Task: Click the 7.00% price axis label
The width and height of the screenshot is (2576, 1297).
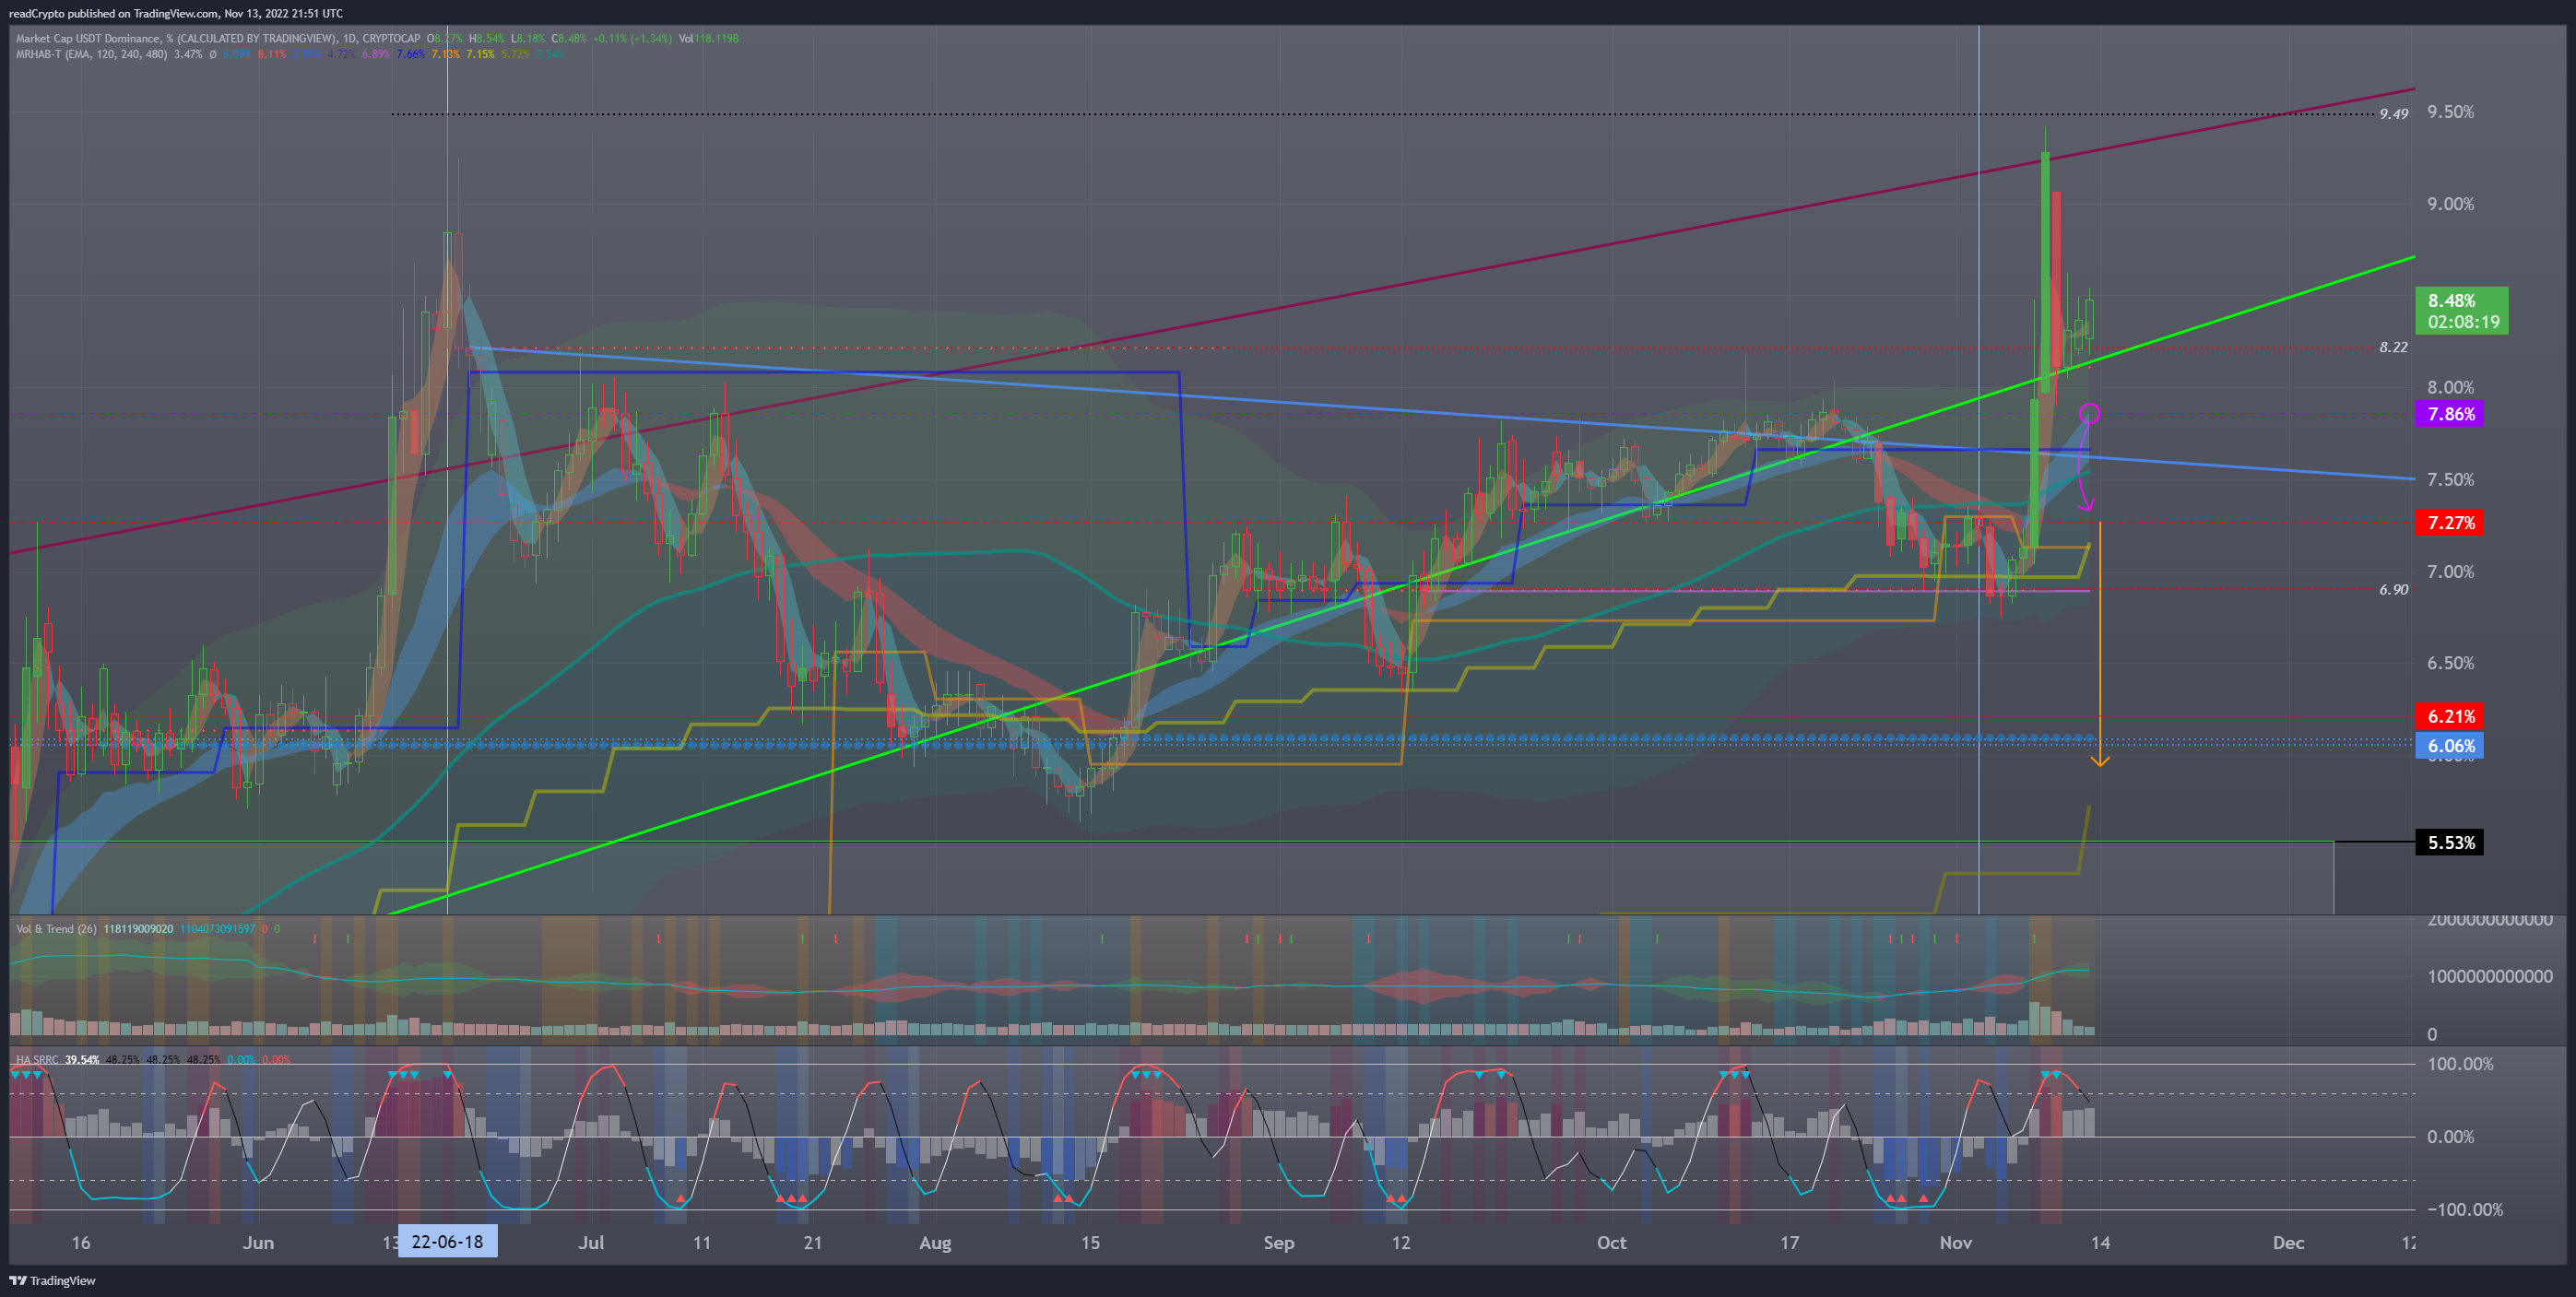Action: 2451,572
